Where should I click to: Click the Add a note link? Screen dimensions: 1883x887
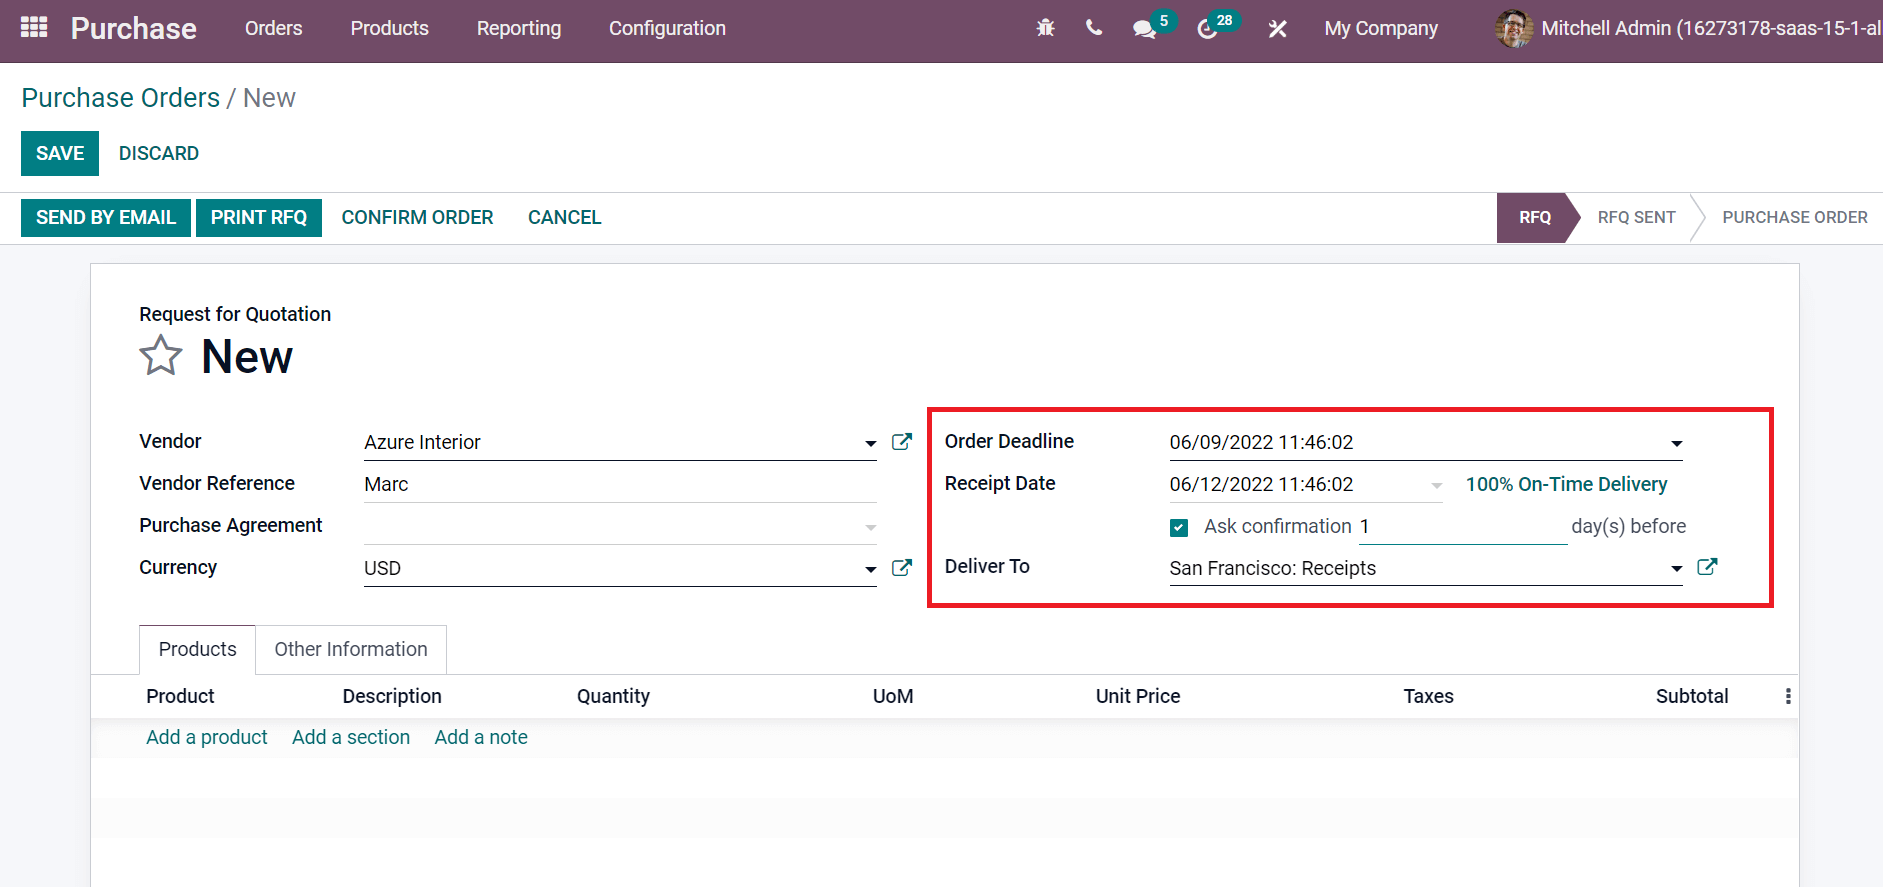(x=481, y=737)
